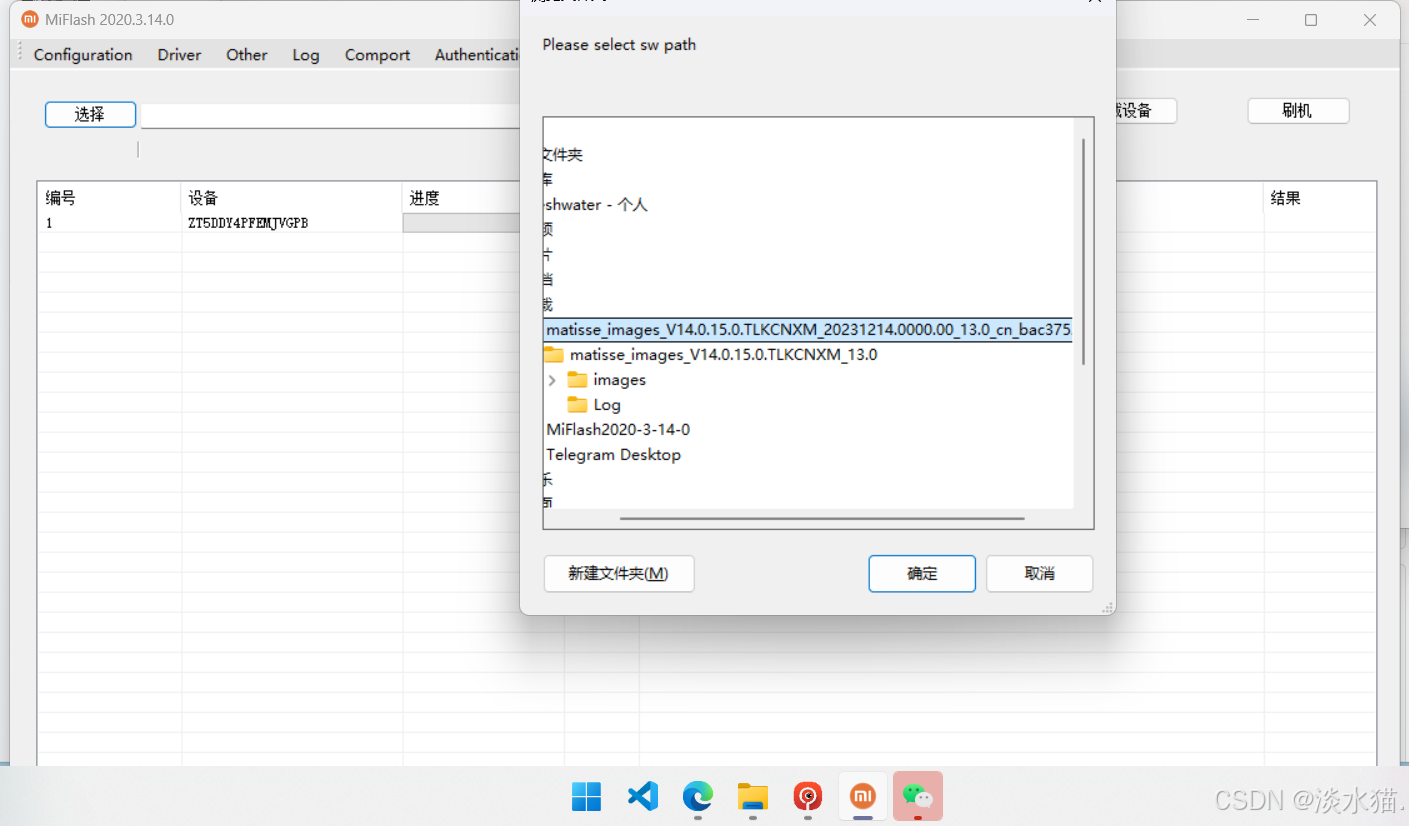This screenshot has width=1409, height=826.
Task: Click the red screen recorder taskbar icon
Action: coord(807,796)
